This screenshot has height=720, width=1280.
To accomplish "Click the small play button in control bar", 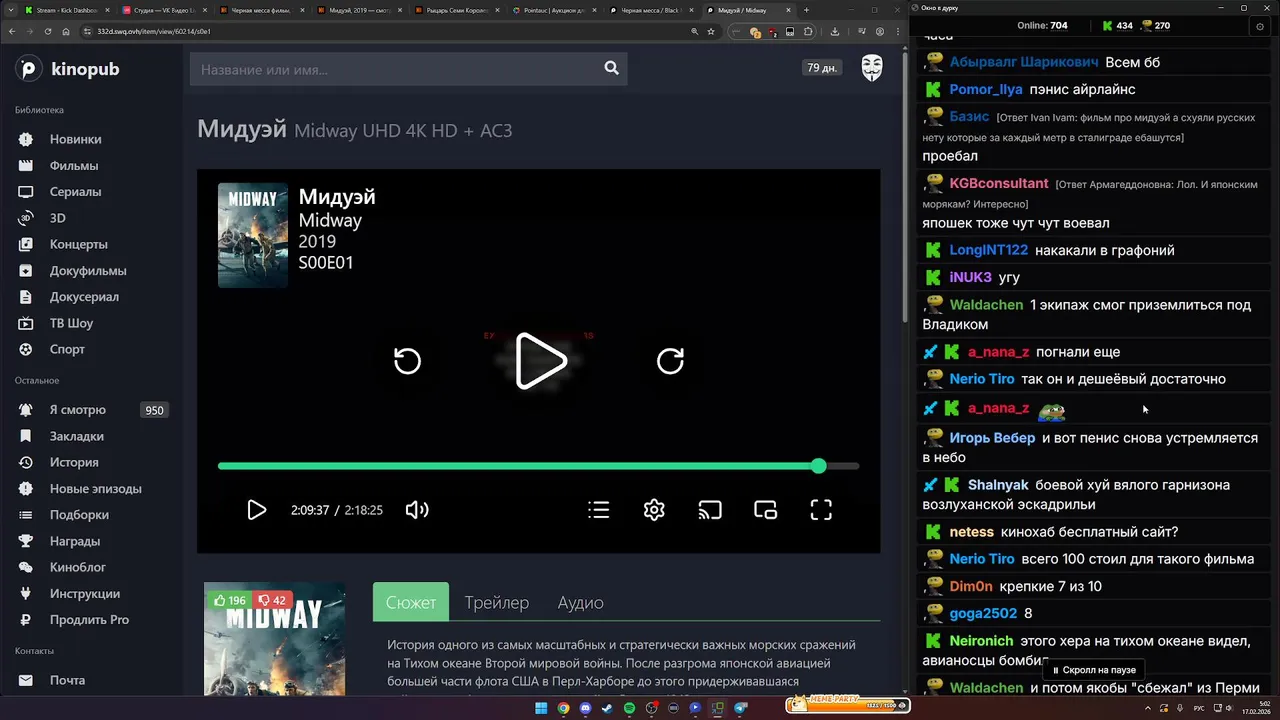I will [257, 510].
